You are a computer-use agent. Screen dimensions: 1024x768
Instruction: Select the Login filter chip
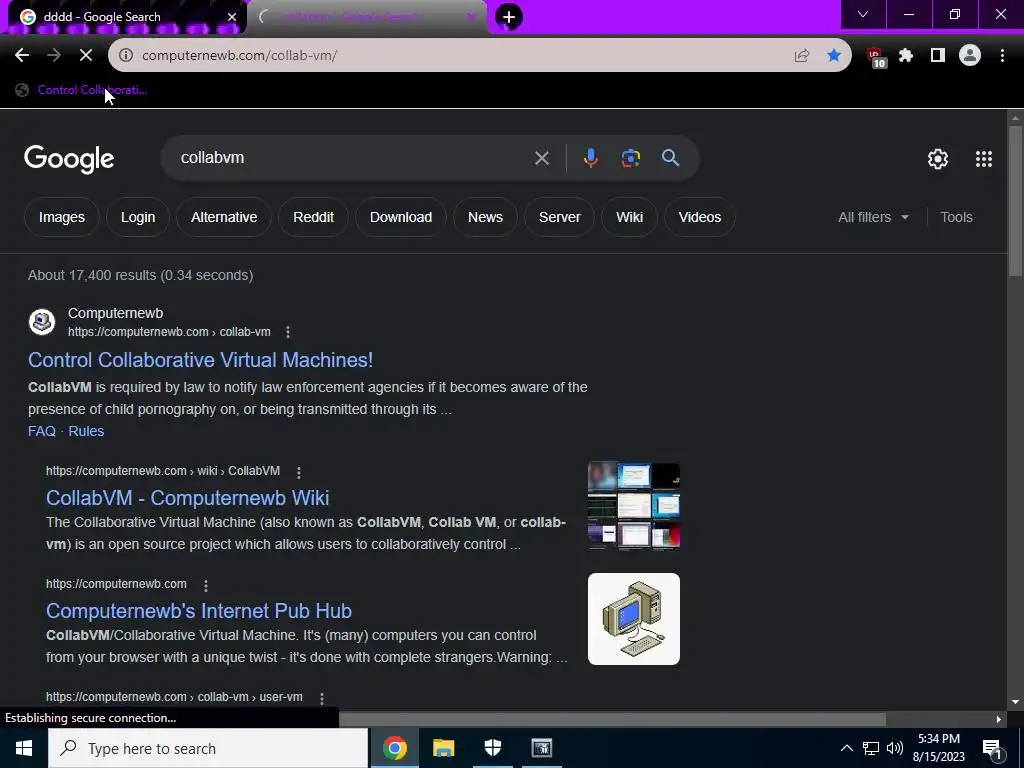pyautogui.click(x=138, y=217)
